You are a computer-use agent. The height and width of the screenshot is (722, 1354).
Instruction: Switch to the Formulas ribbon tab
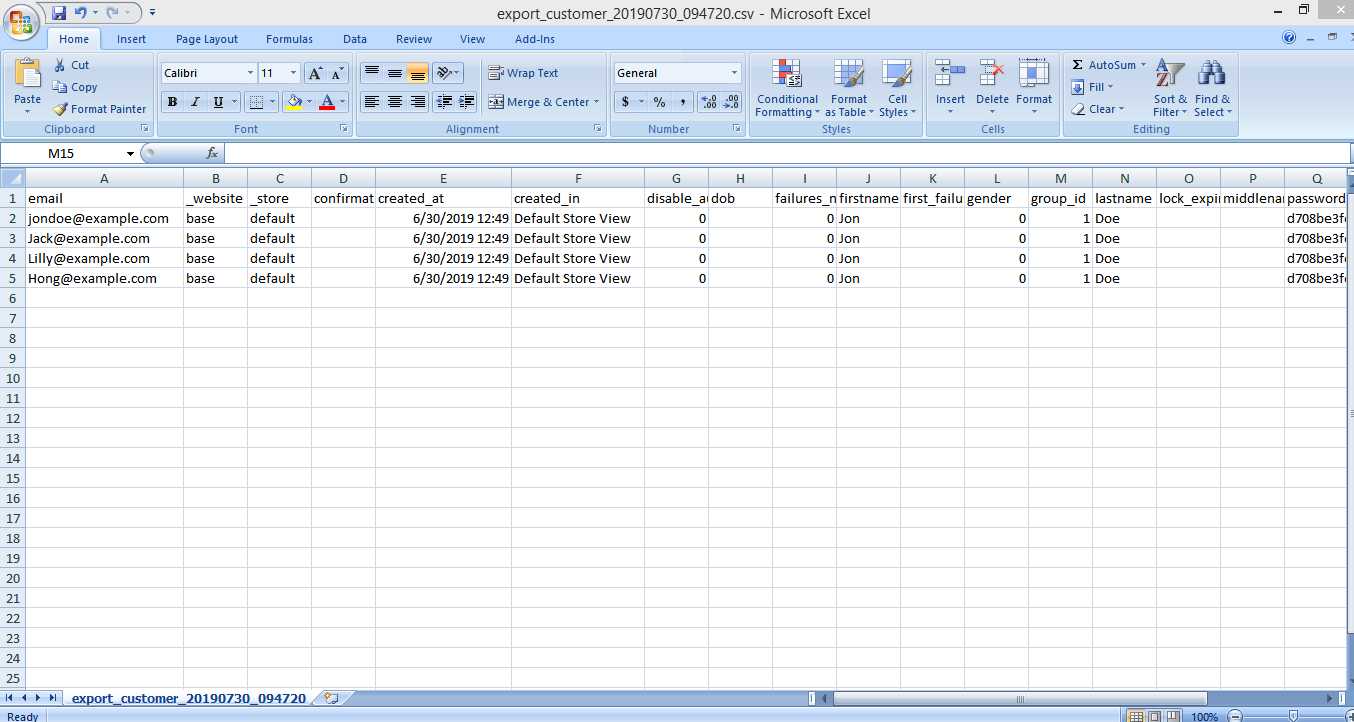(289, 39)
